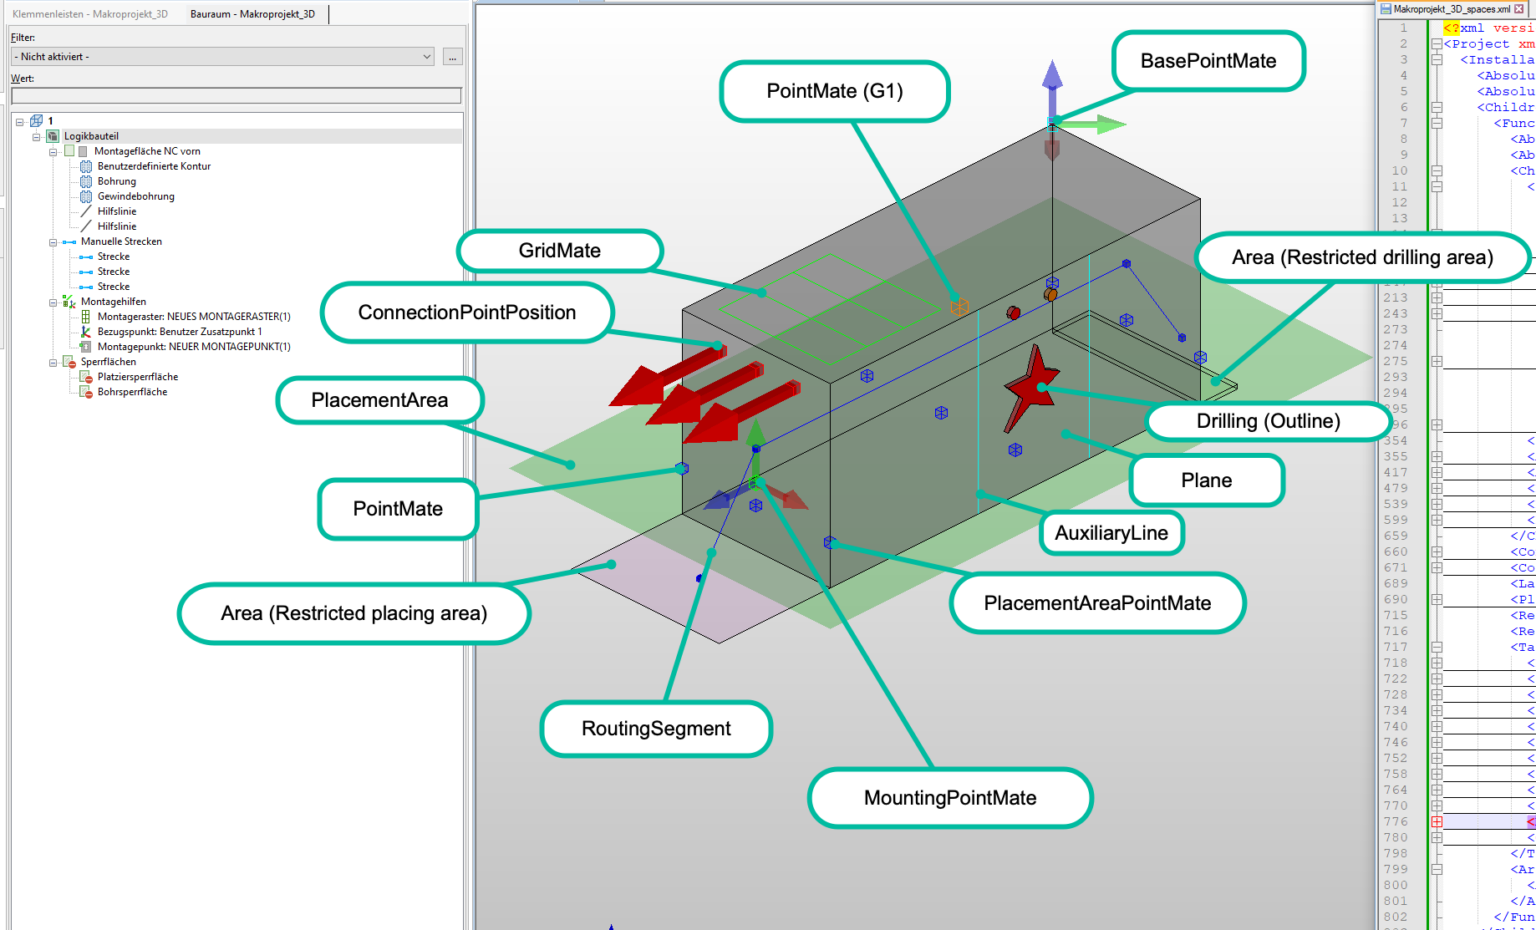Click the browse button next to Filter
The height and width of the screenshot is (930, 1536).
coord(452,56)
